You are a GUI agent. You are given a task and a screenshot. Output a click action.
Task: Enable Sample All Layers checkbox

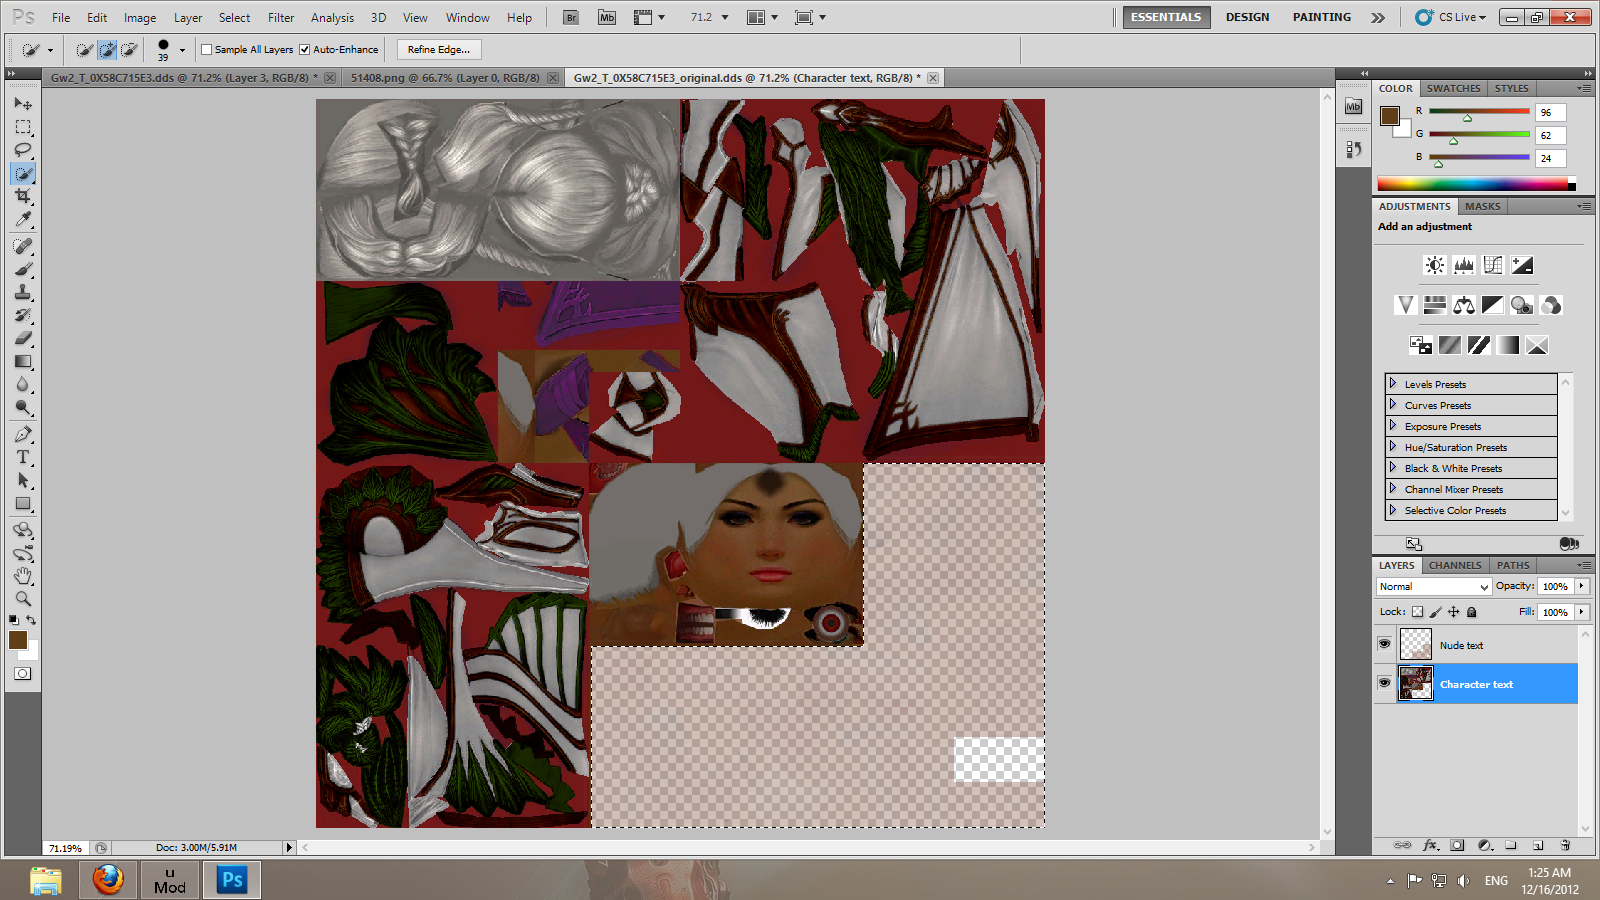pos(207,50)
